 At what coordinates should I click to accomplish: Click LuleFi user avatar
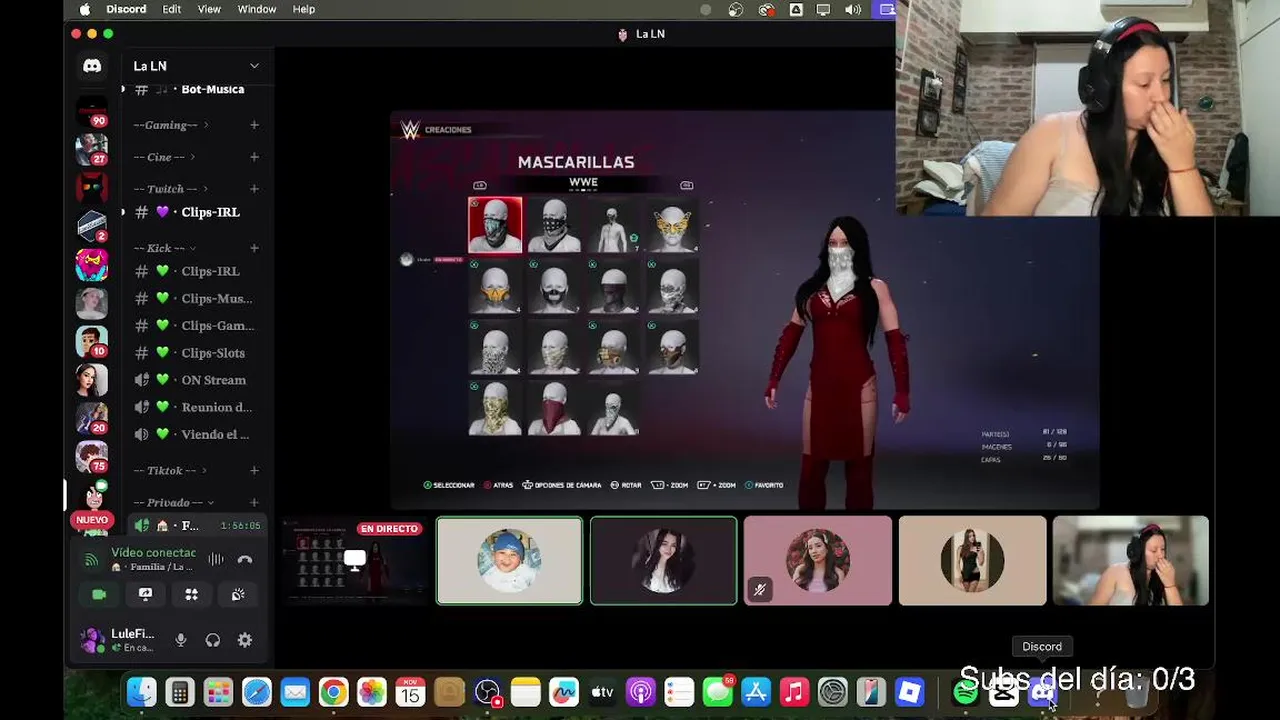pyautogui.click(x=92, y=640)
